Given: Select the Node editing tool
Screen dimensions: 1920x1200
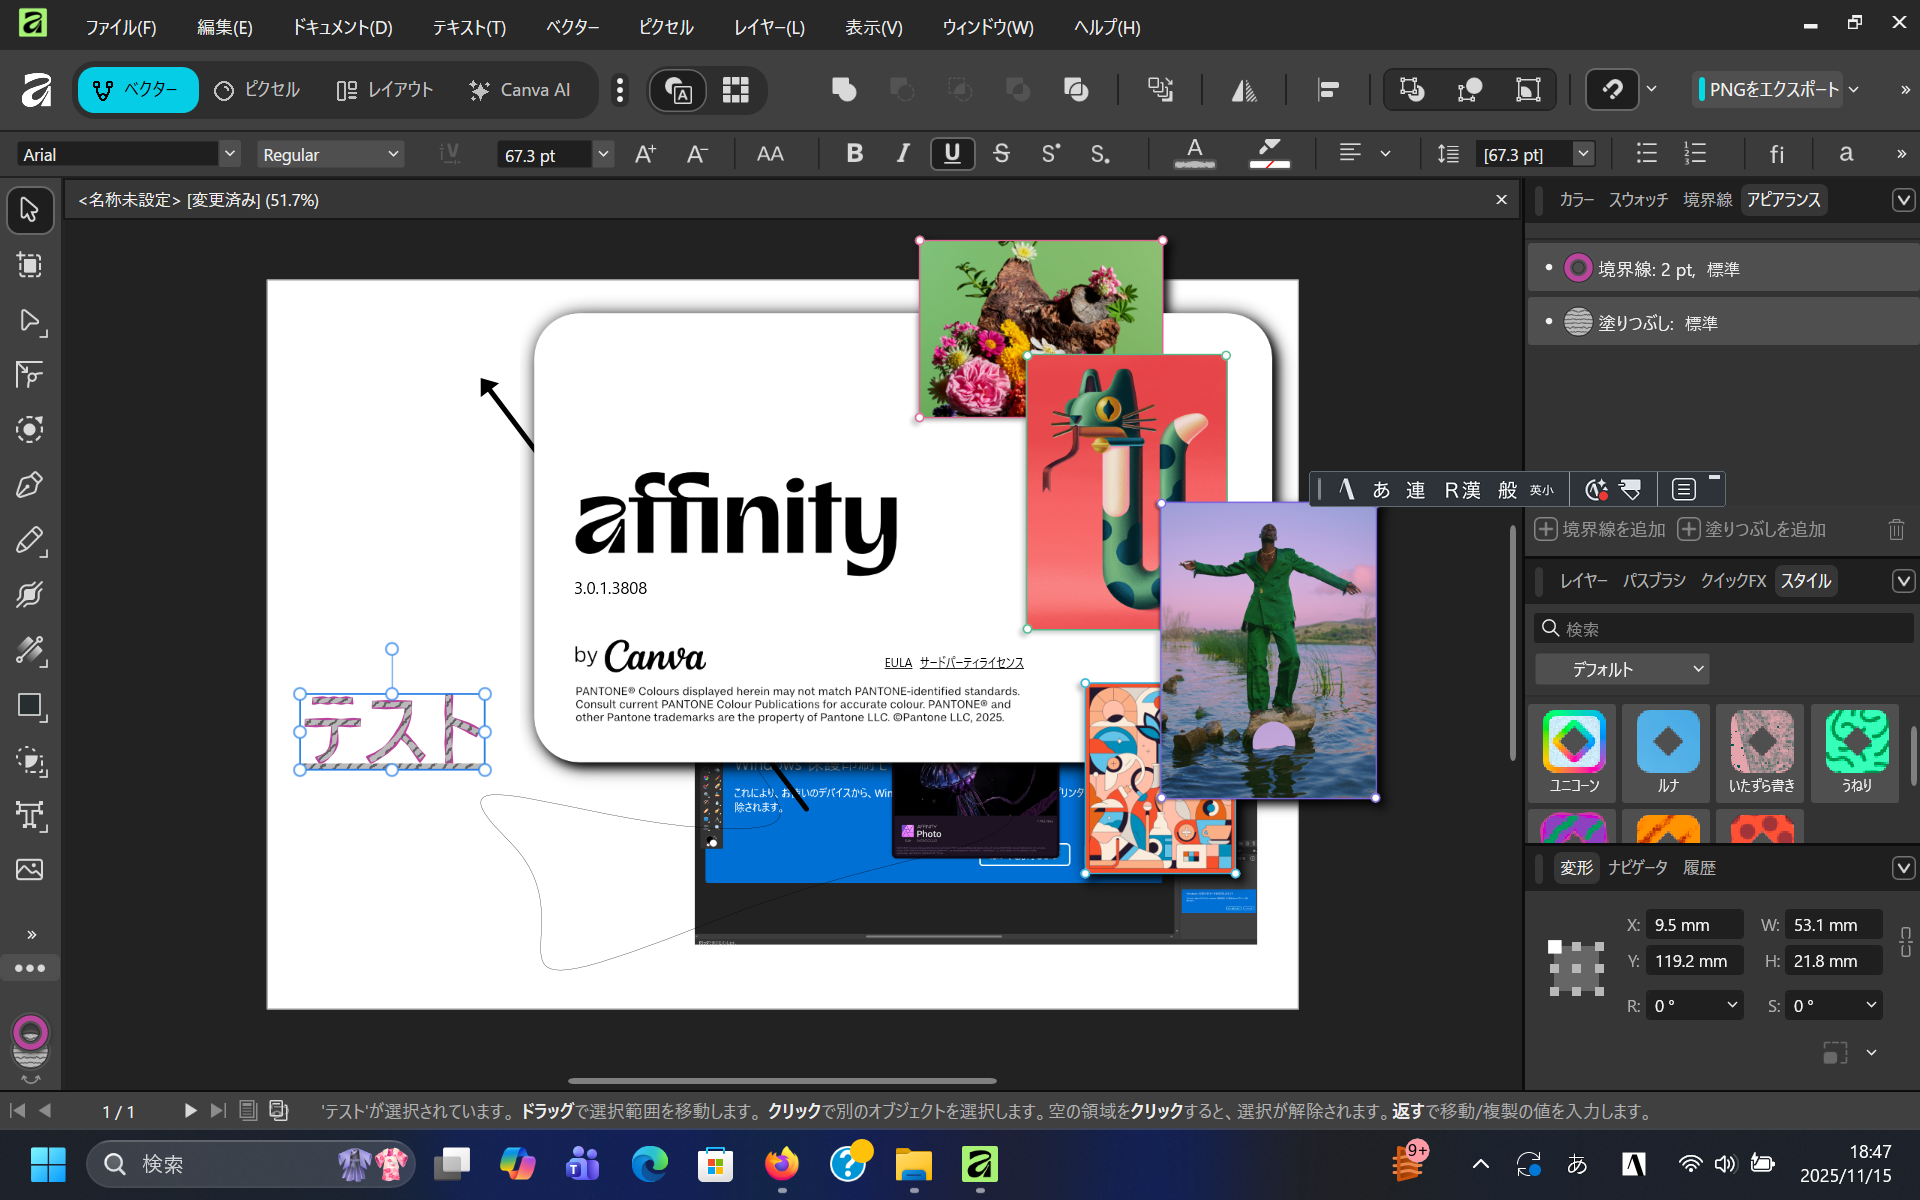Looking at the screenshot, I should coord(30,321).
